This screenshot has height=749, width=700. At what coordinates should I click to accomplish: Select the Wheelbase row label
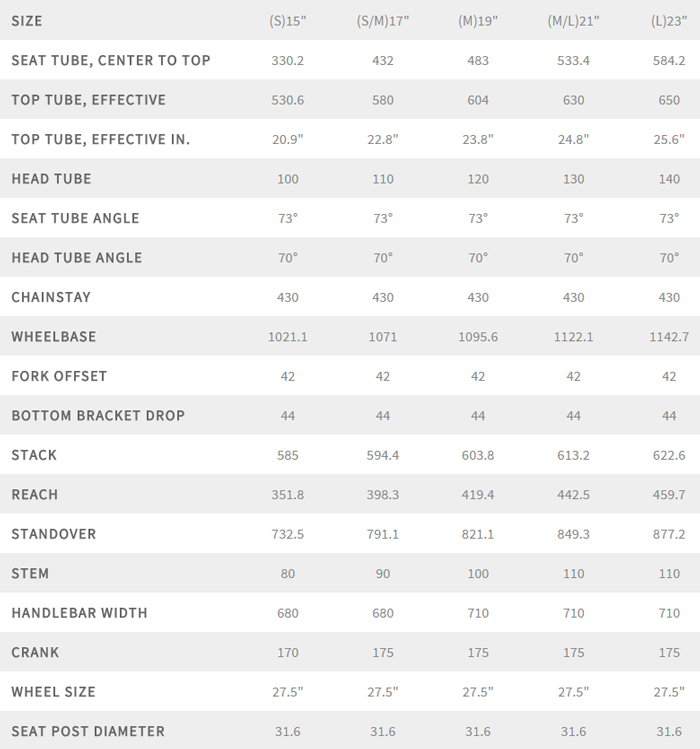[54, 337]
